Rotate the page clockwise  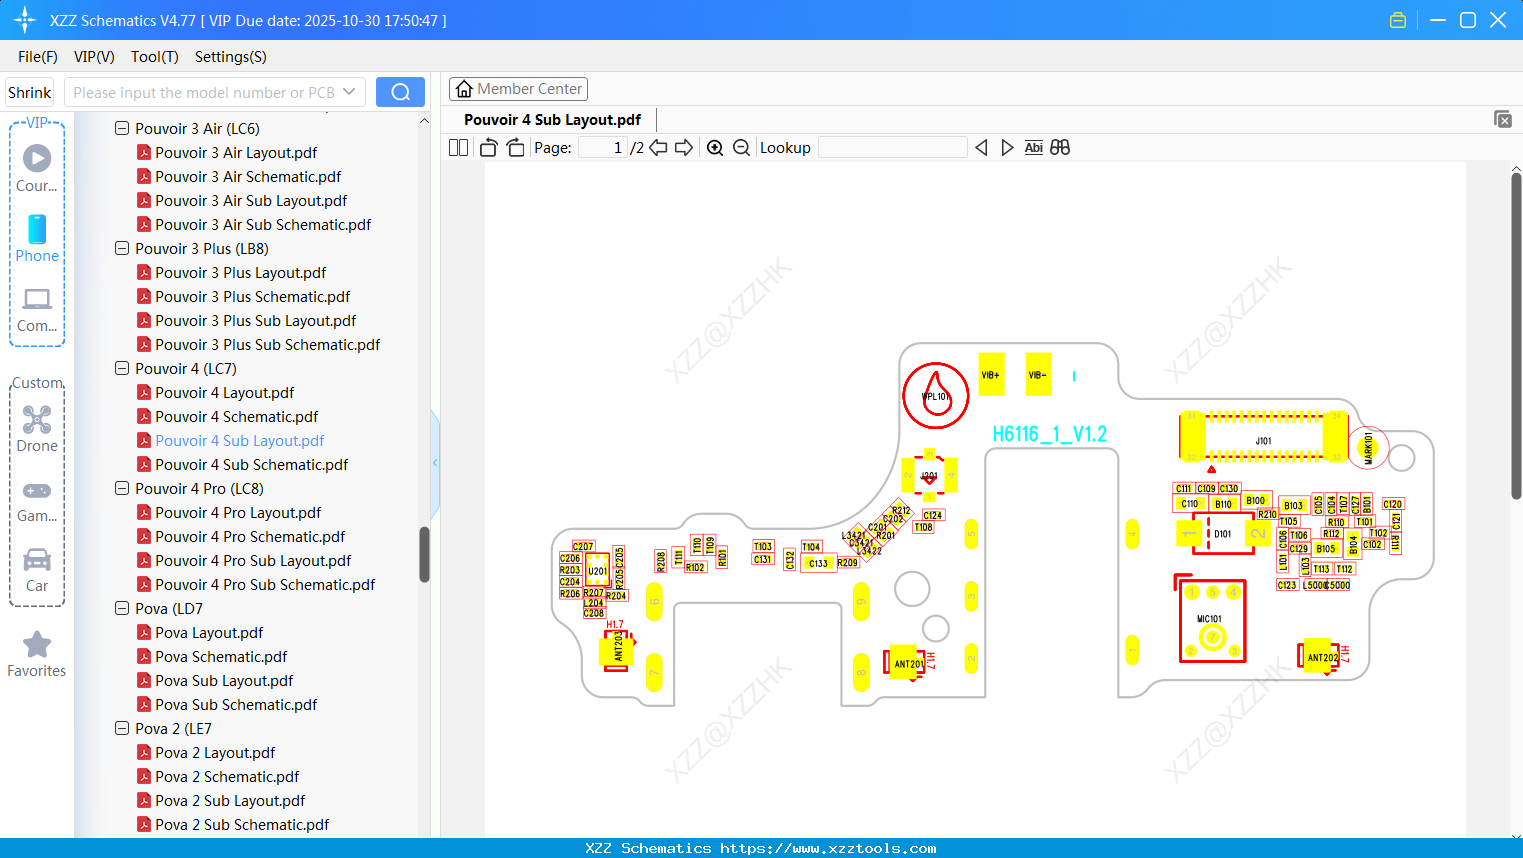514,147
